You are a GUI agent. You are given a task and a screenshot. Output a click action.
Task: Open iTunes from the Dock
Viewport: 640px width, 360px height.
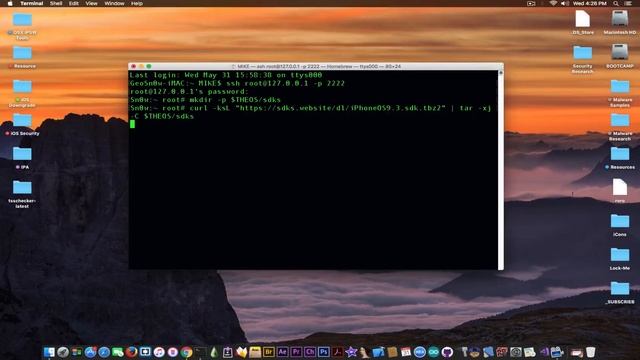[x=159, y=352]
